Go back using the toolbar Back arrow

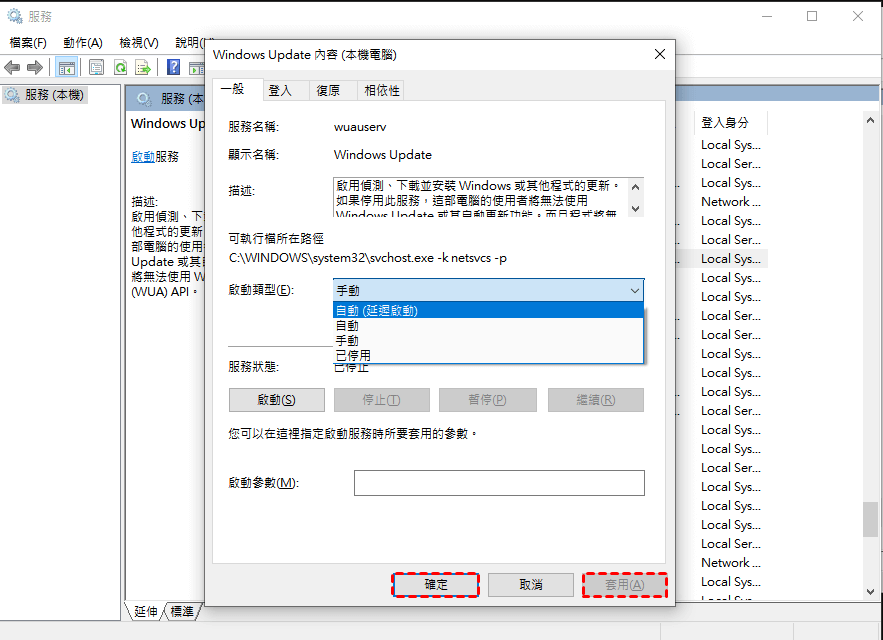[12, 68]
